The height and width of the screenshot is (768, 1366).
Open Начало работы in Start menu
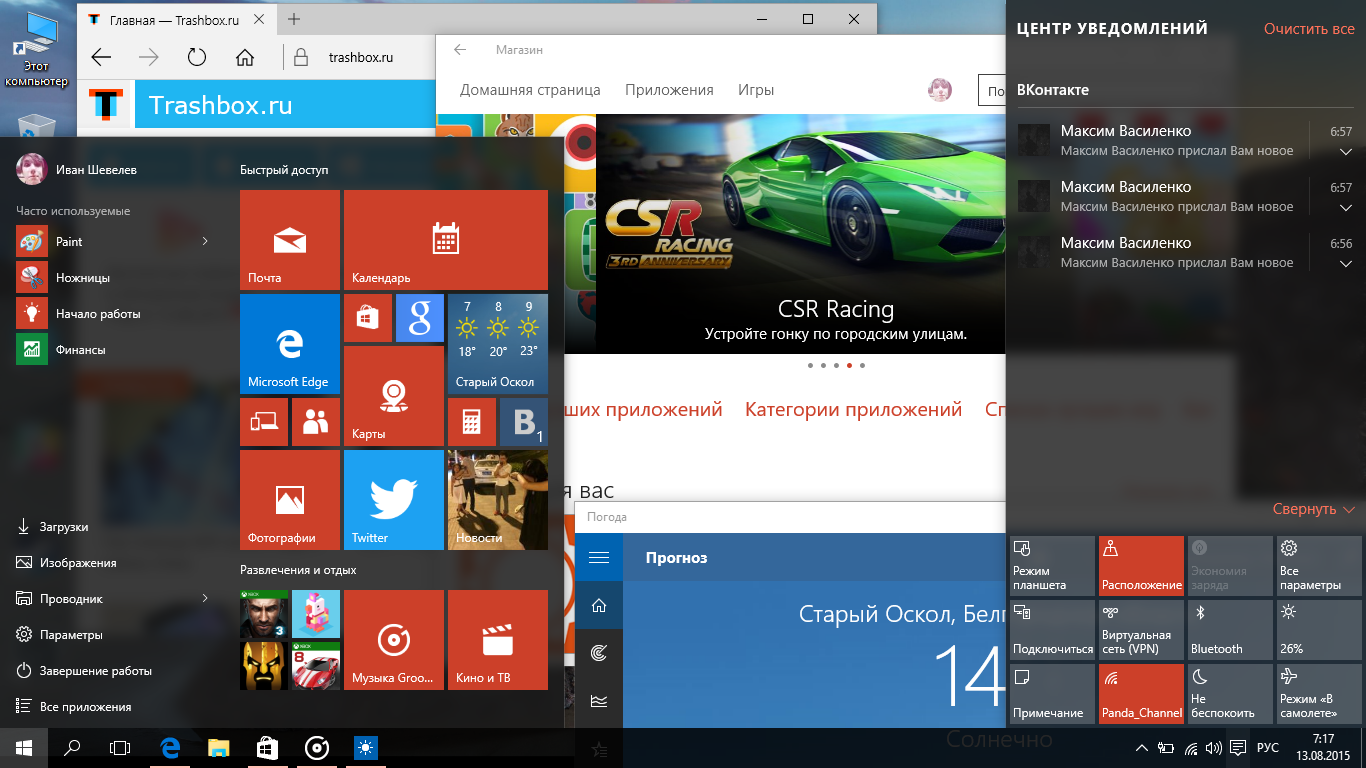click(x=116, y=314)
